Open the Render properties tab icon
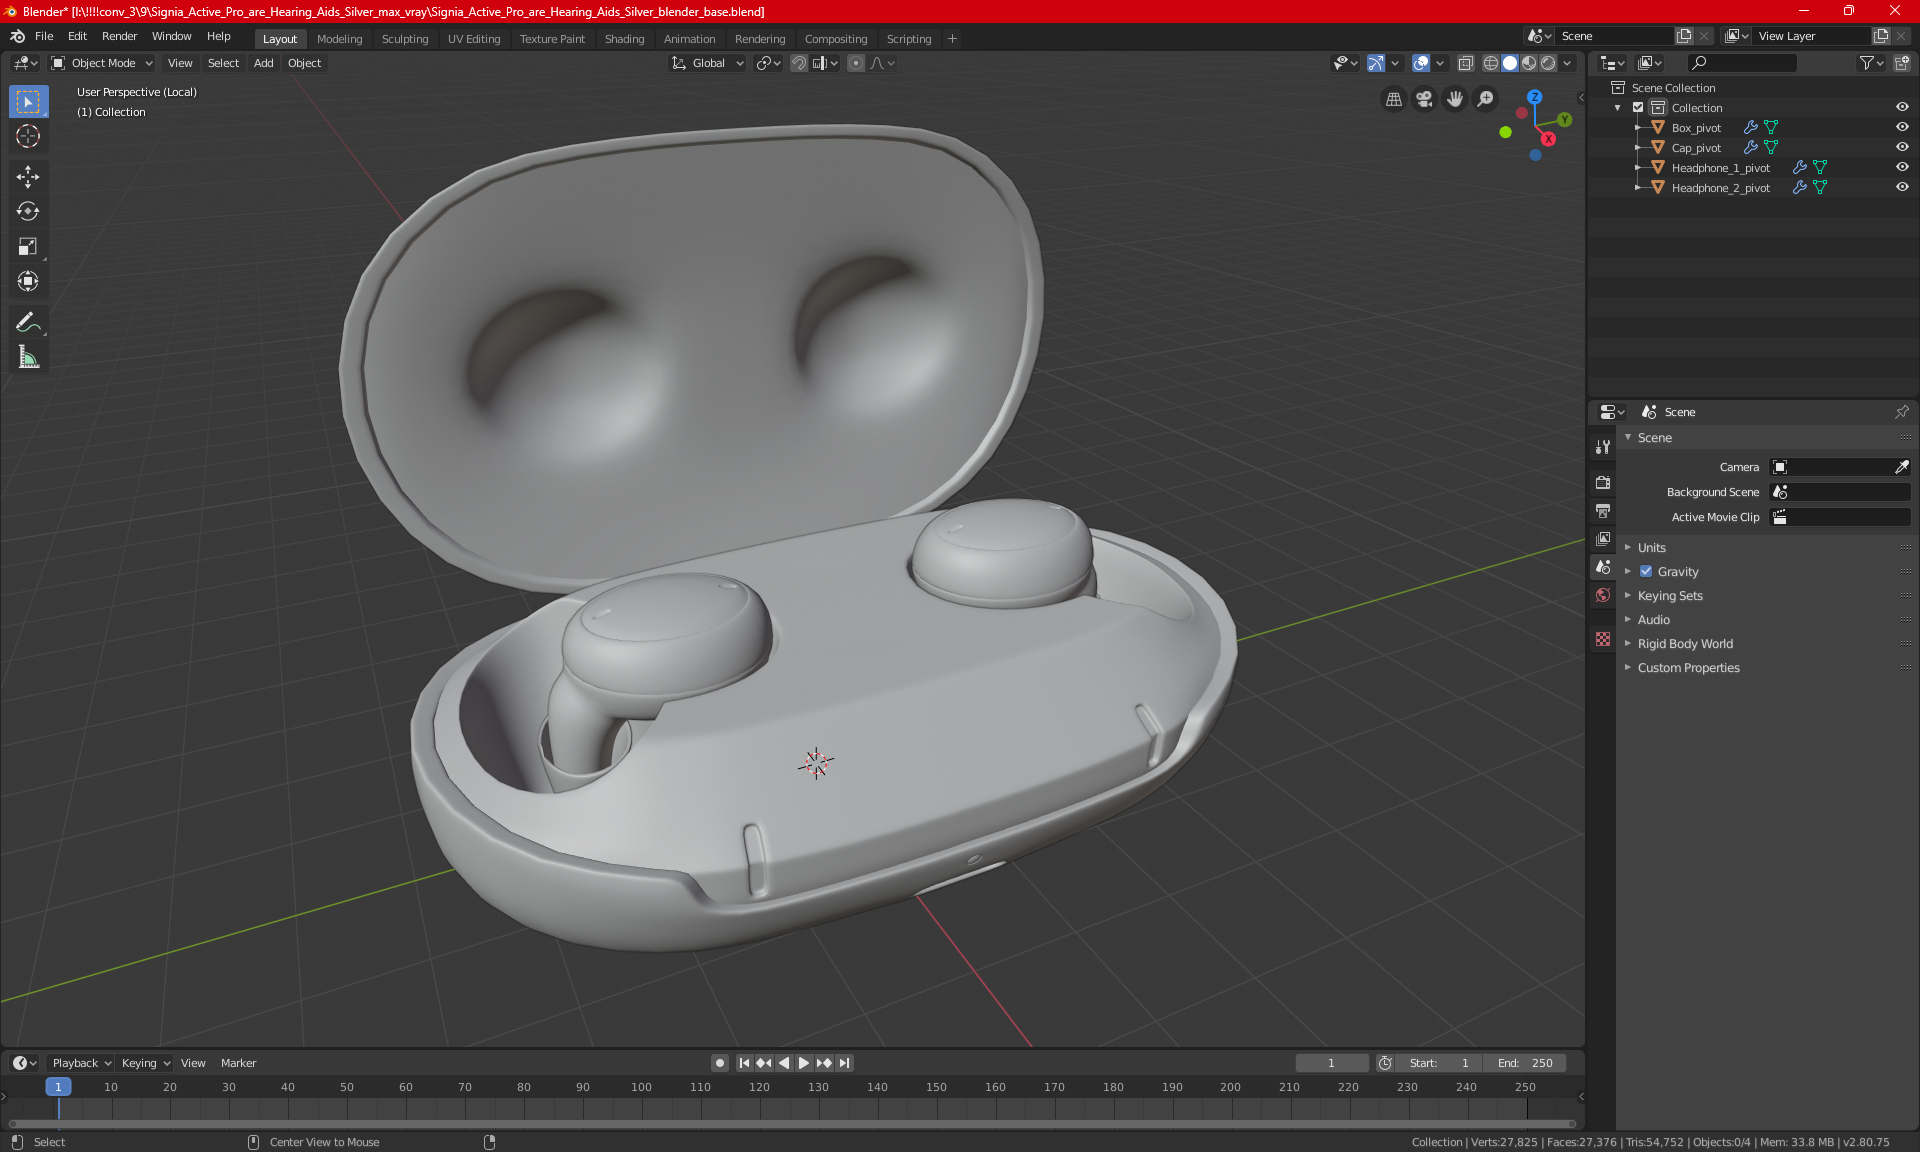Viewport: 1920px width, 1152px height. tap(1603, 482)
